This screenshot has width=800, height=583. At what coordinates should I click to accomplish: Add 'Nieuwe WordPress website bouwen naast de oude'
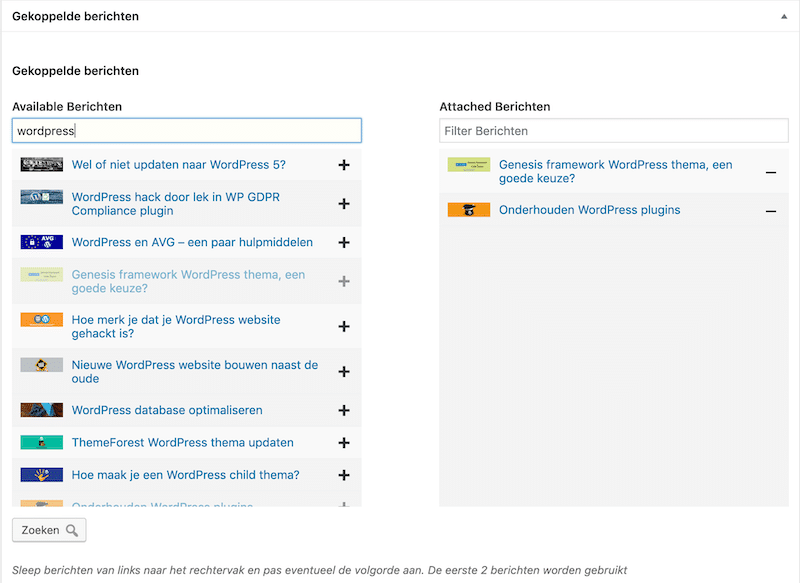(x=344, y=371)
